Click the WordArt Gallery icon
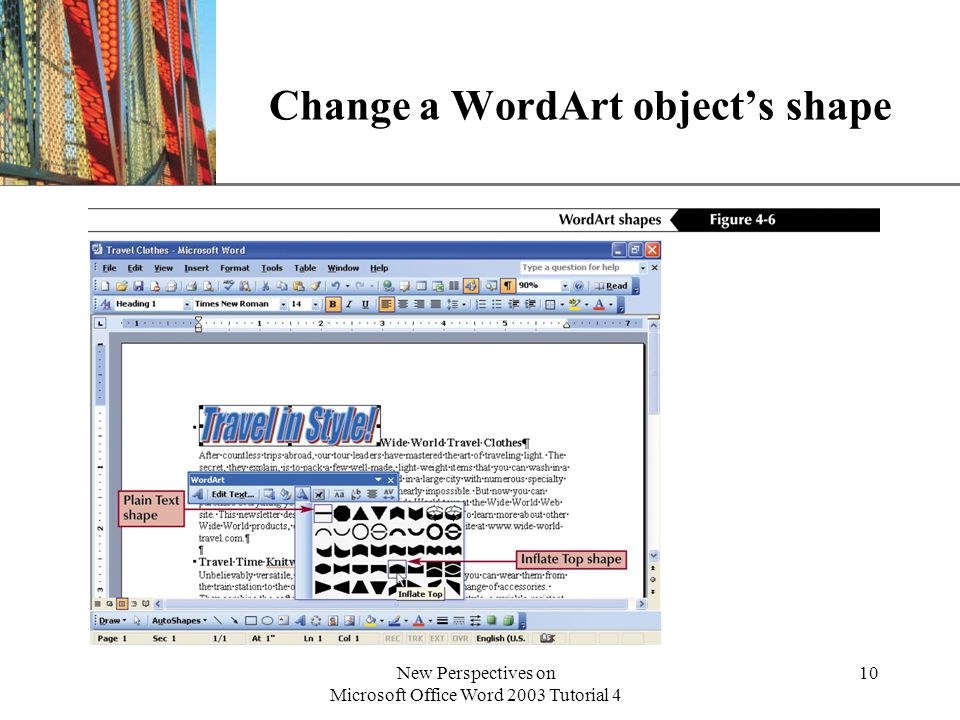The height and width of the screenshot is (720, 960). click(x=269, y=494)
